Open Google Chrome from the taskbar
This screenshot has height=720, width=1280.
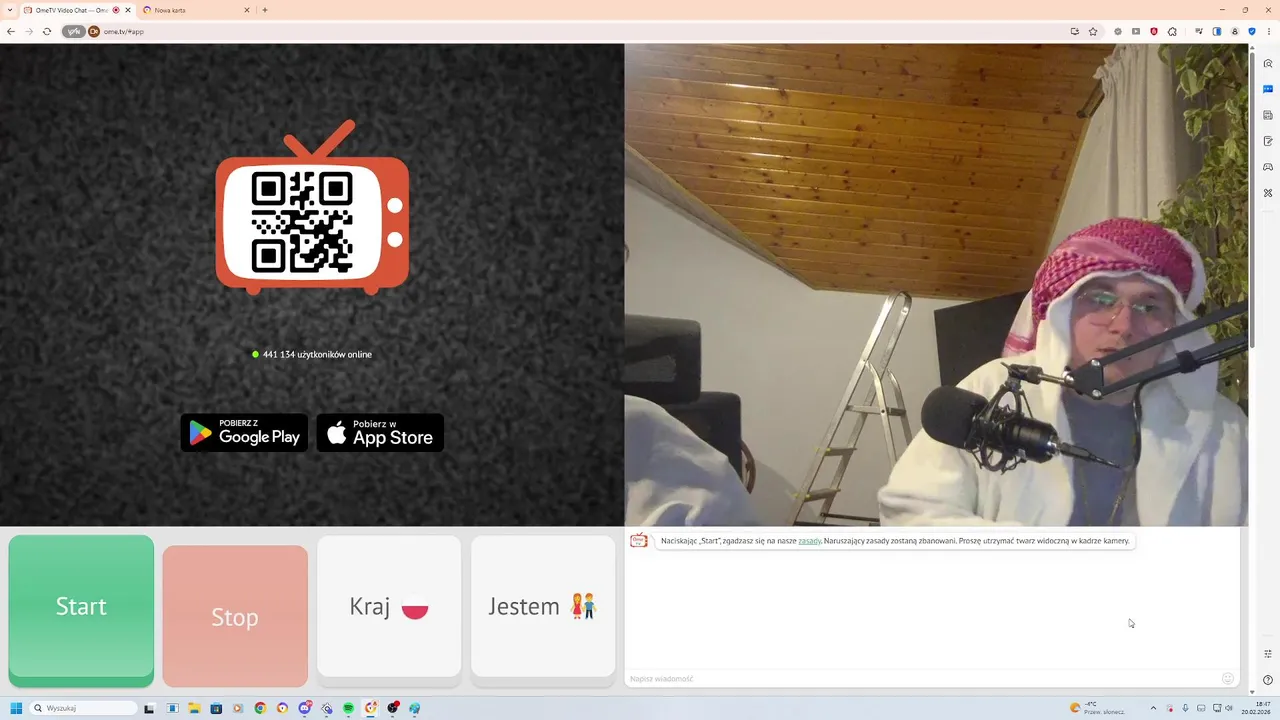(260, 708)
